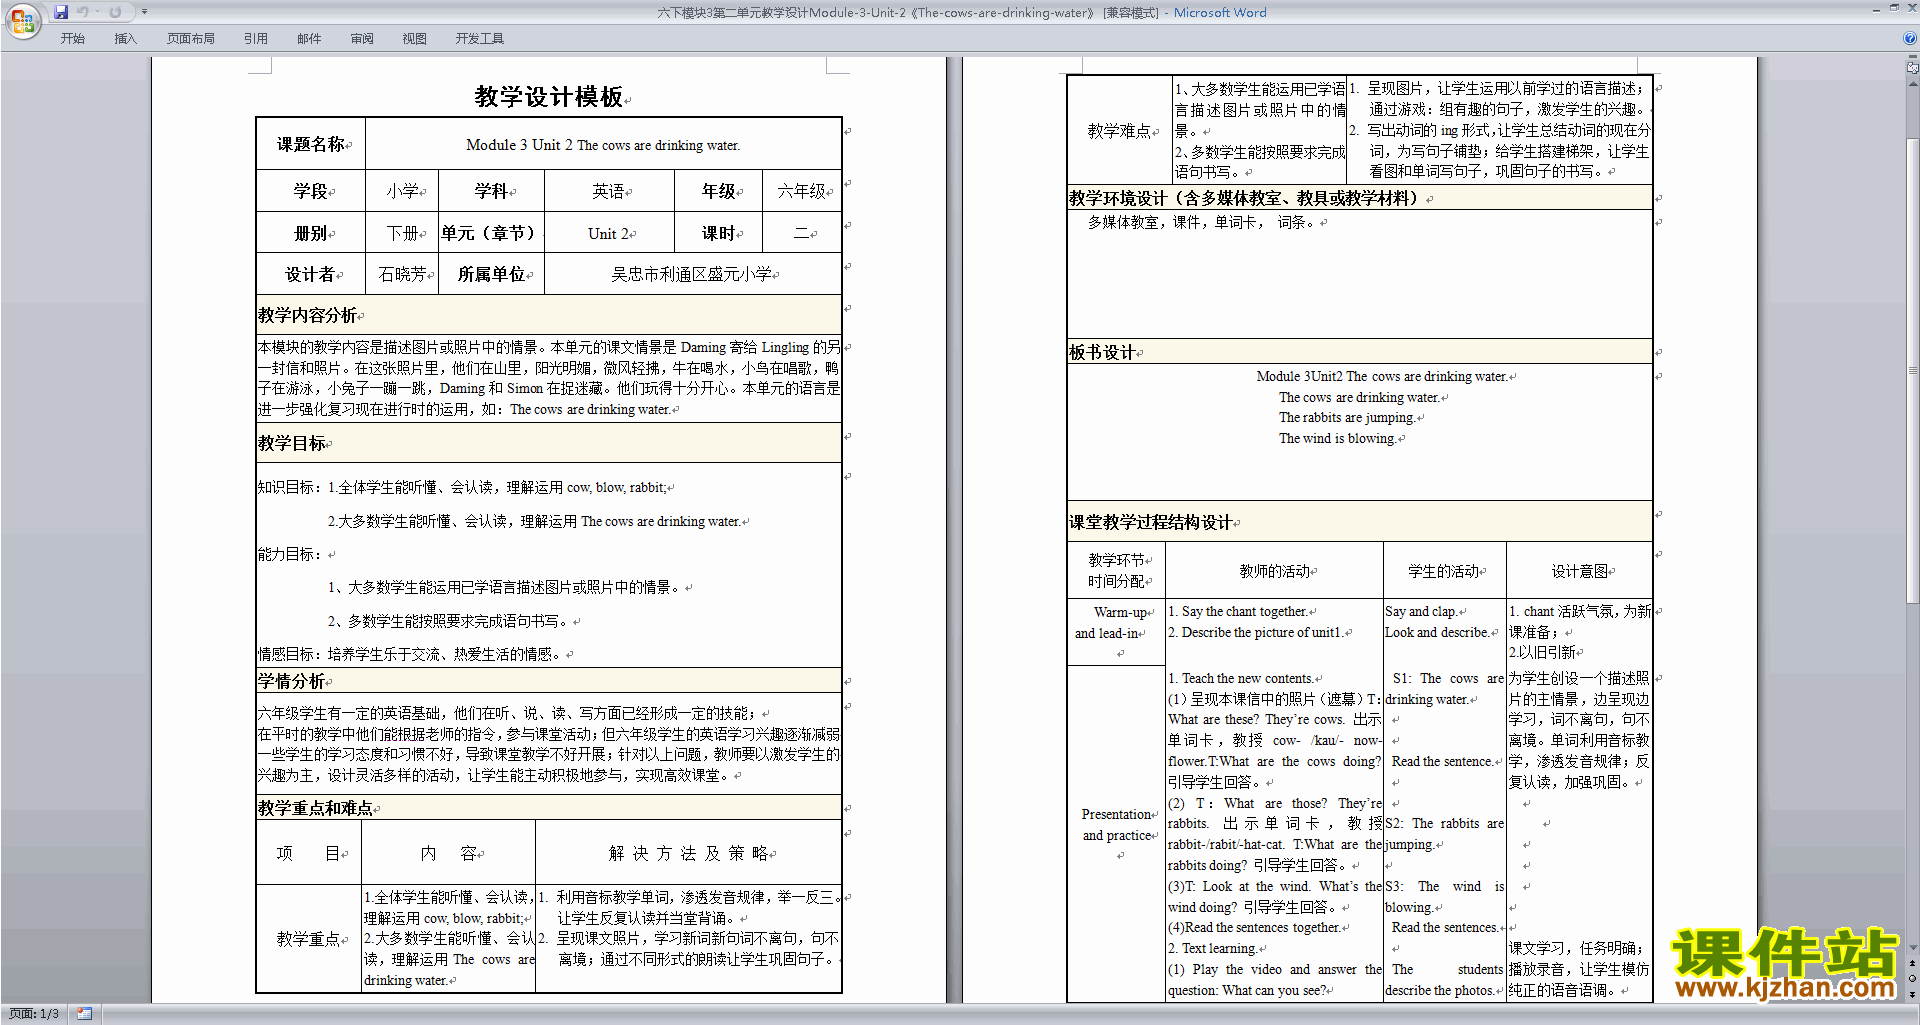Click the line 'The rabbits are jumping.'
Viewport: 1920px width, 1025px height.
point(1347,418)
